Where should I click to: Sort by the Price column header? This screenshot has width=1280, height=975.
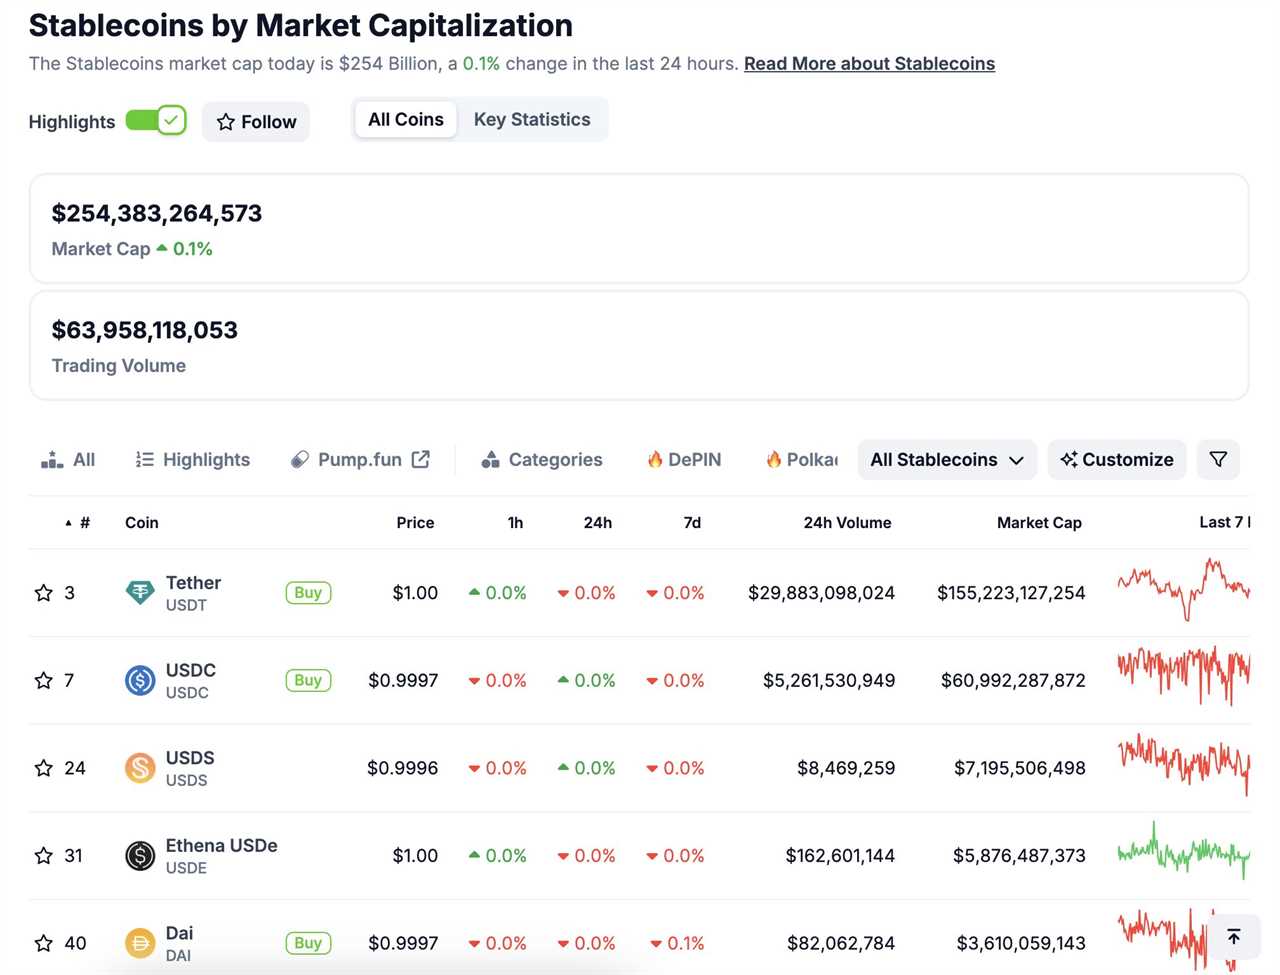pos(415,522)
